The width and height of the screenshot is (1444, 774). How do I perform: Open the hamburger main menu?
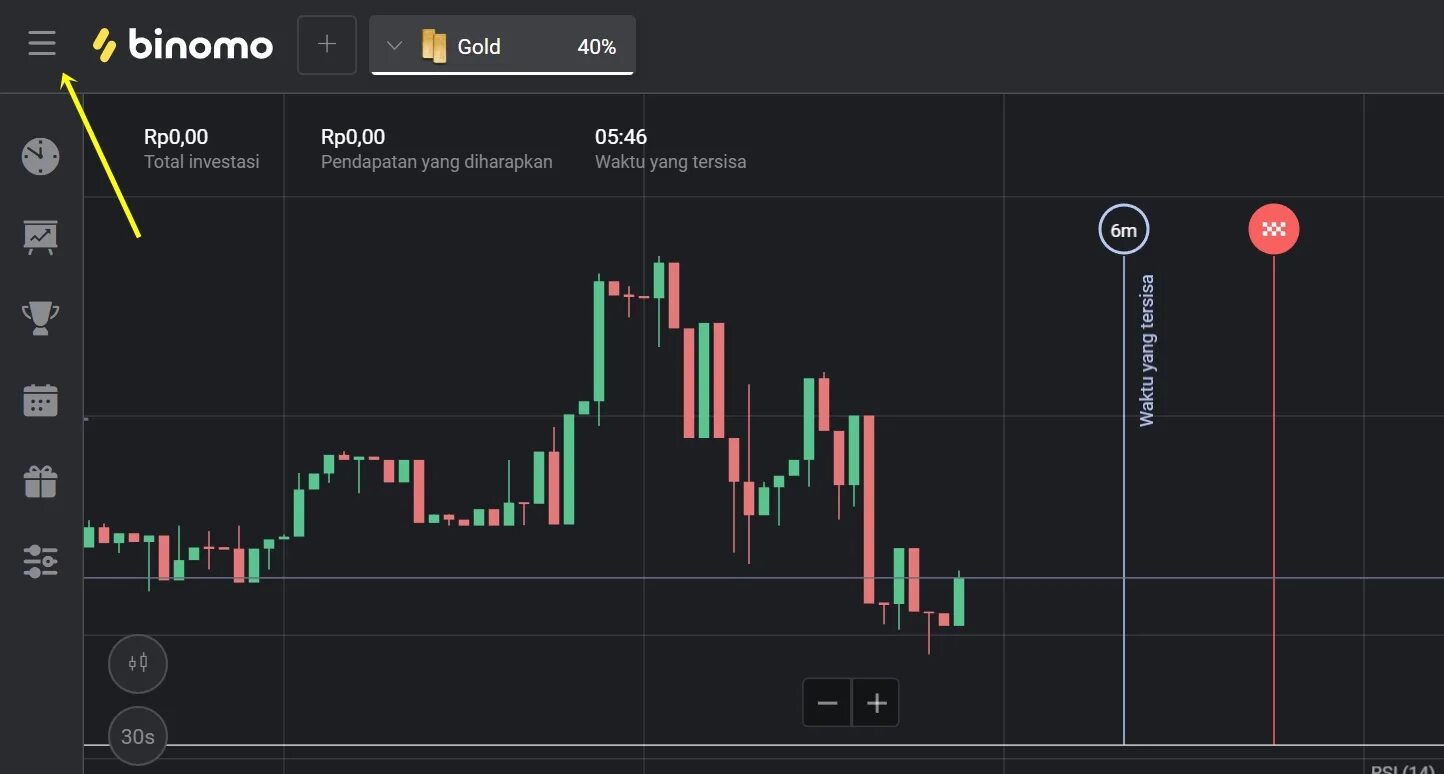42,43
